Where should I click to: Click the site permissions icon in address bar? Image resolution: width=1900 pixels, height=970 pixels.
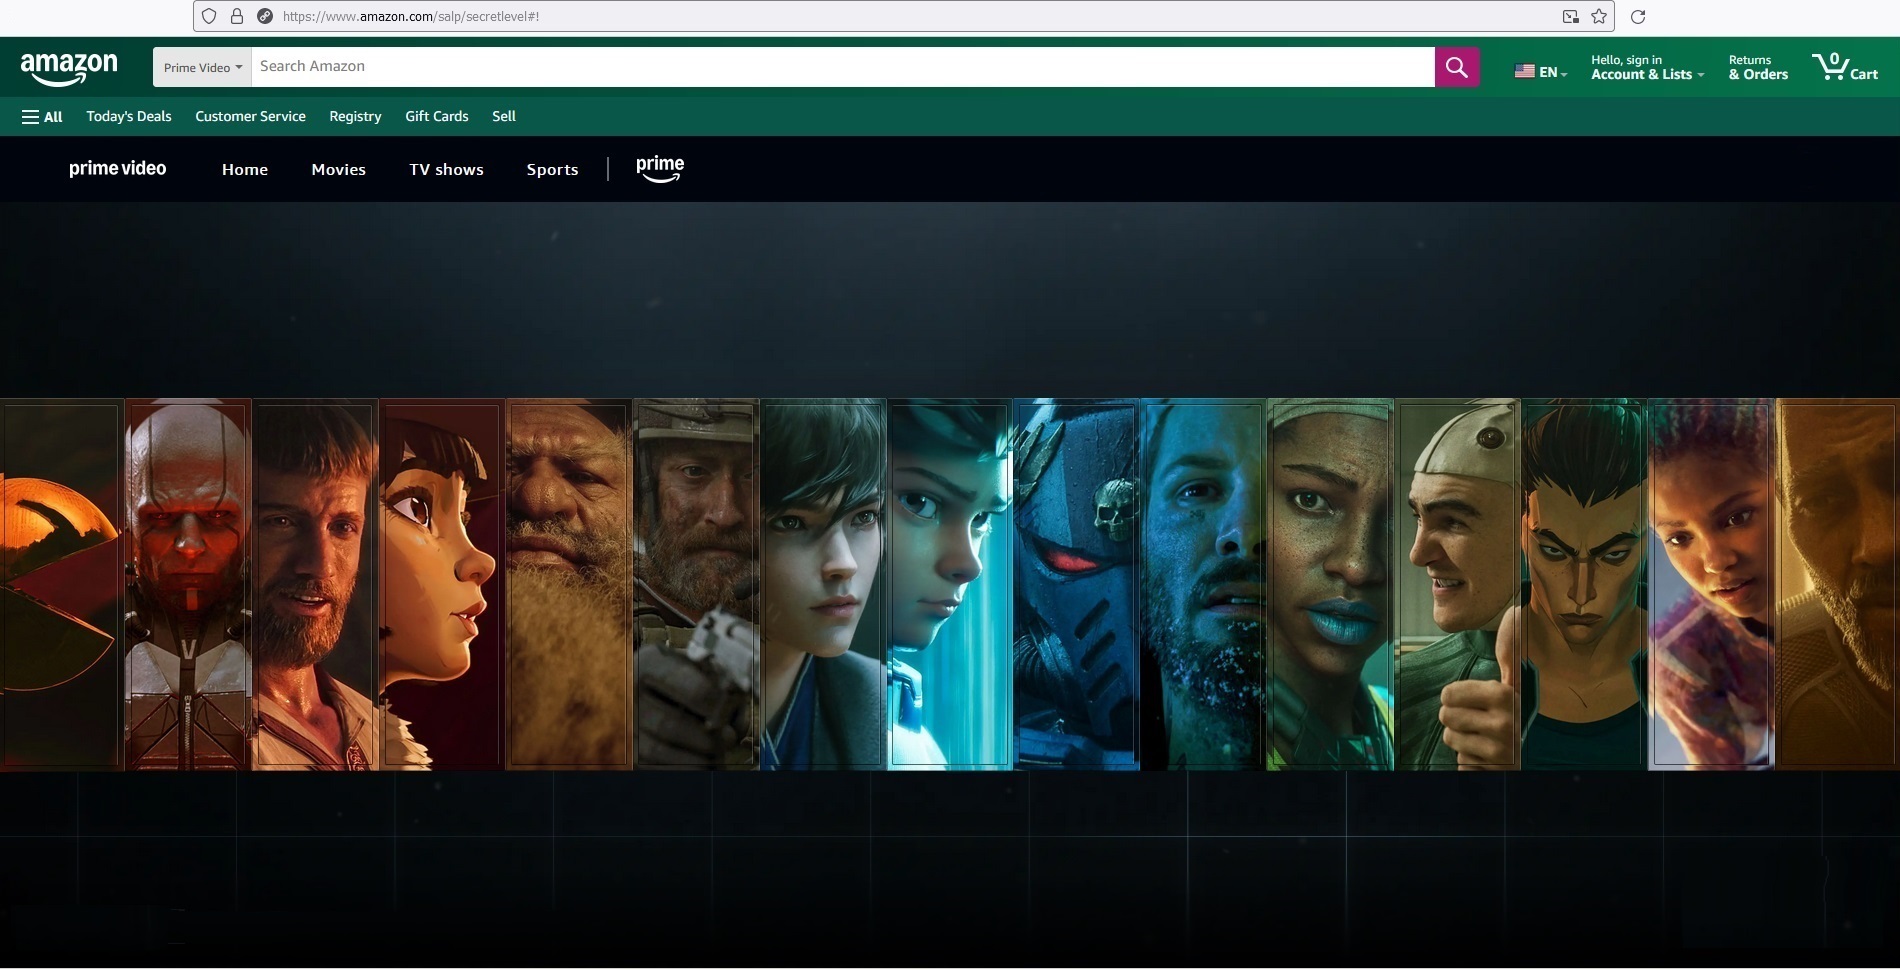(x=265, y=16)
